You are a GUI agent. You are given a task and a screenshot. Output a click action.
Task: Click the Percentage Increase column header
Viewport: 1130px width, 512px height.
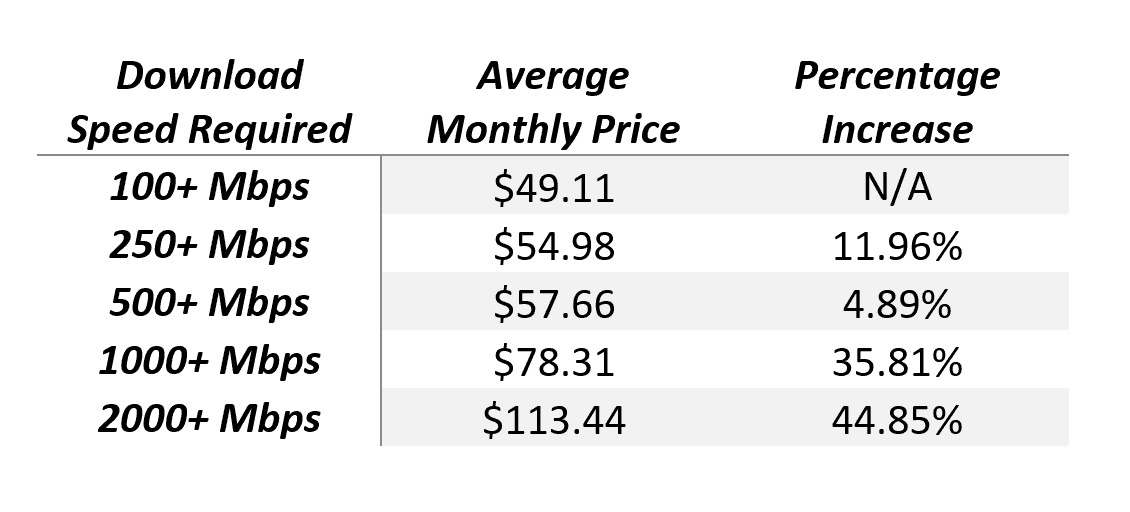click(897, 102)
